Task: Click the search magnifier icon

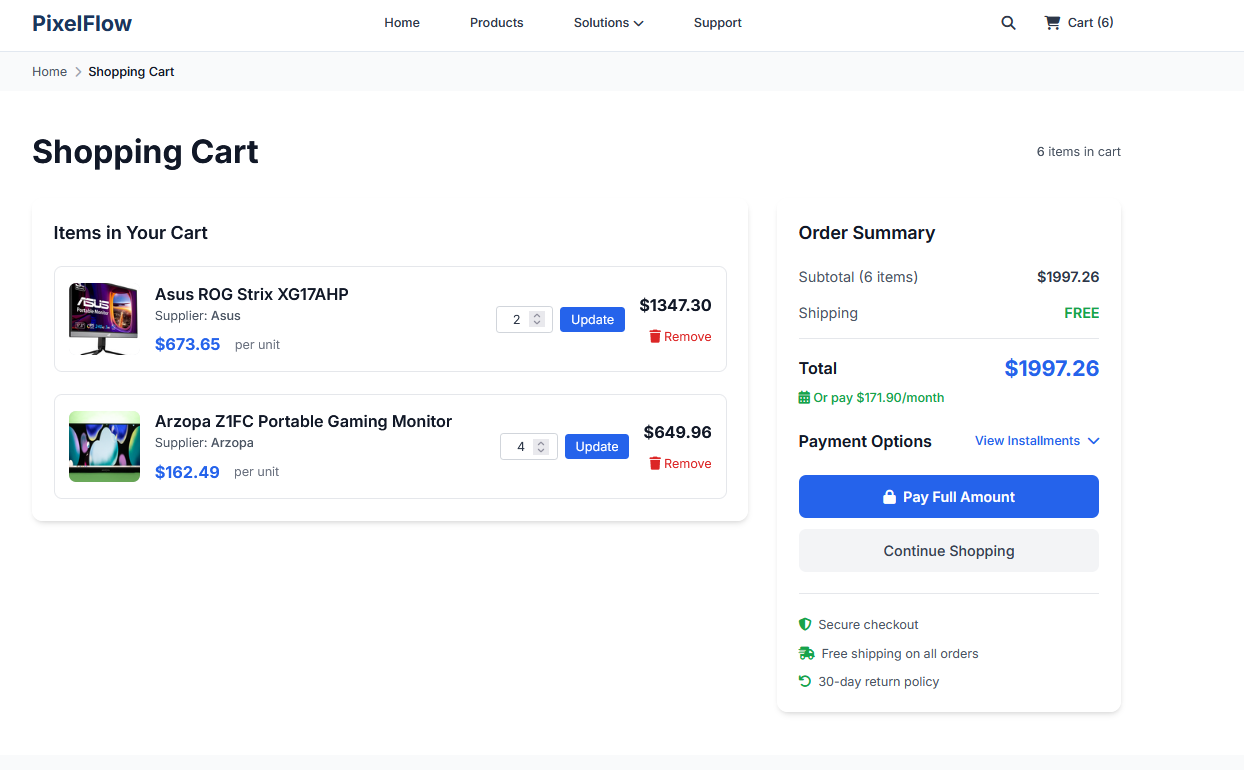Action: (1008, 23)
